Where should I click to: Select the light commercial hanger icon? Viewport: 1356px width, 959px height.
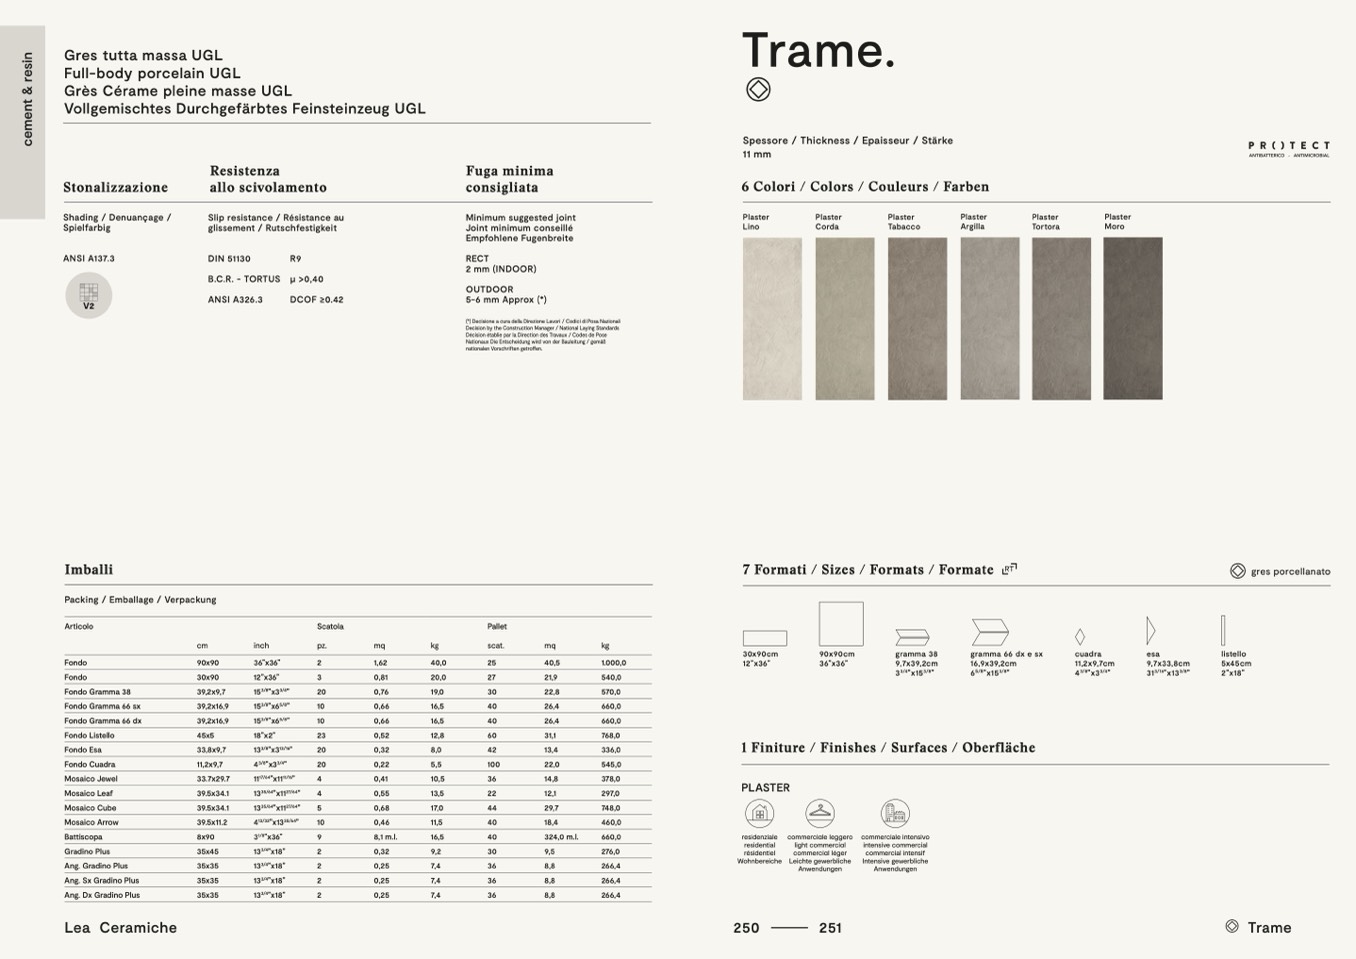[x=820, y=813]
